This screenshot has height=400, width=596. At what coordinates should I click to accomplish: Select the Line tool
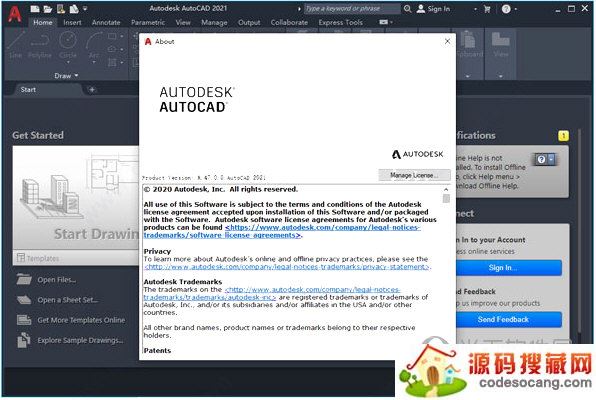15,45
